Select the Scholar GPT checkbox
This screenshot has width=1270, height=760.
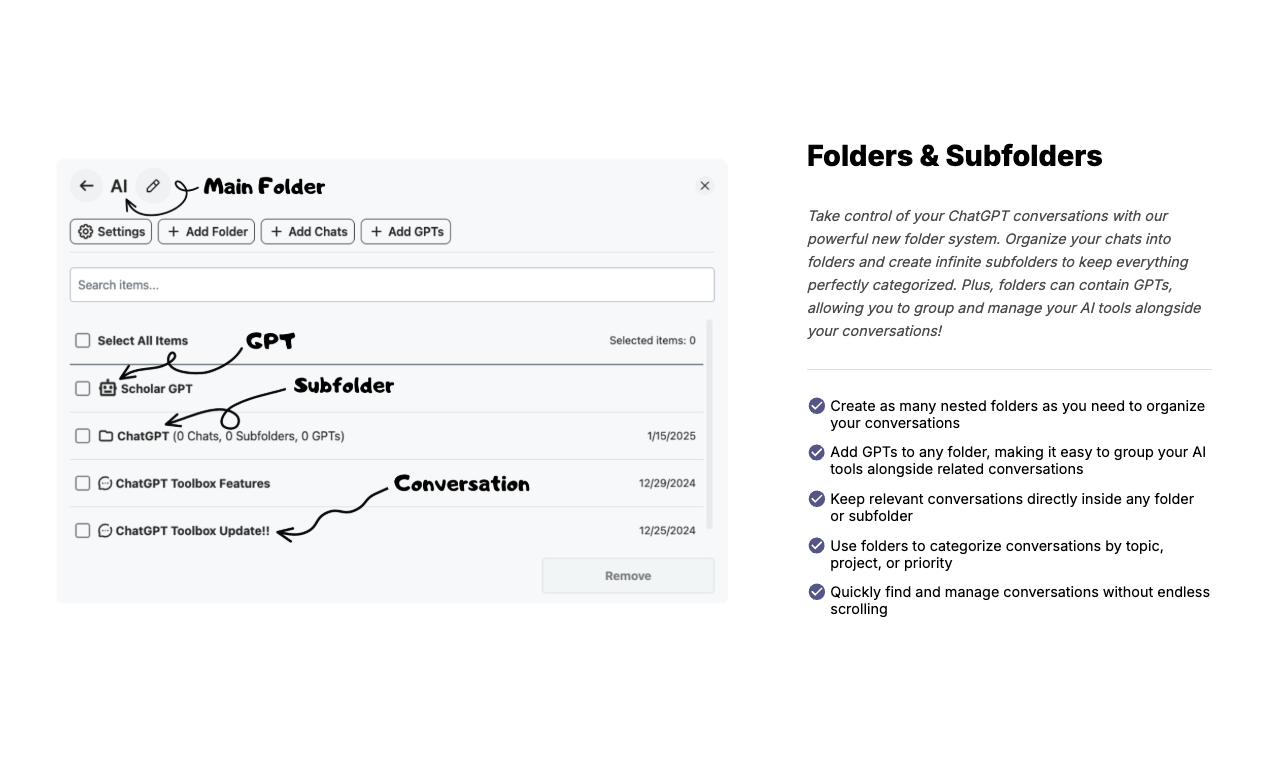82,388
